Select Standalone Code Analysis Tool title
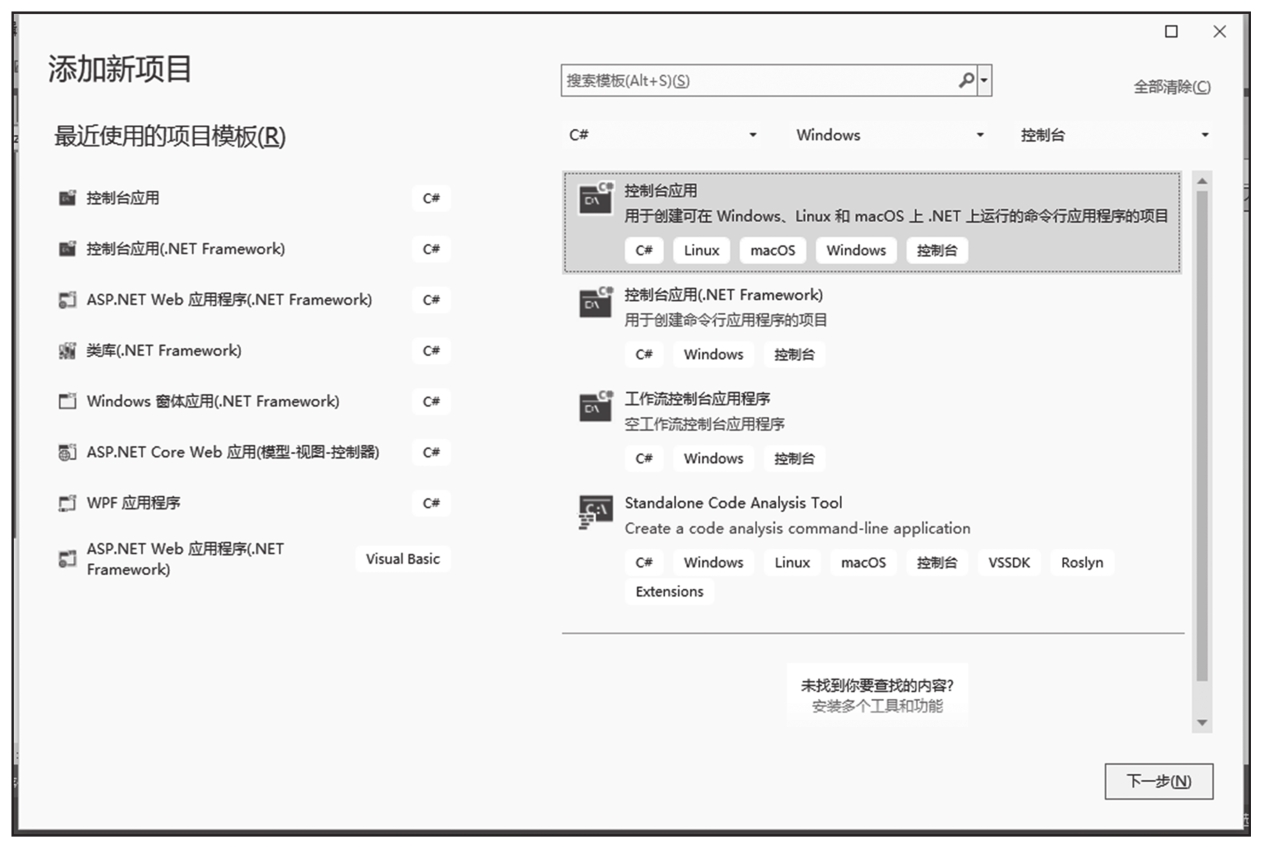Screen dimensions: 1262x847 click(x=734, y=503)
